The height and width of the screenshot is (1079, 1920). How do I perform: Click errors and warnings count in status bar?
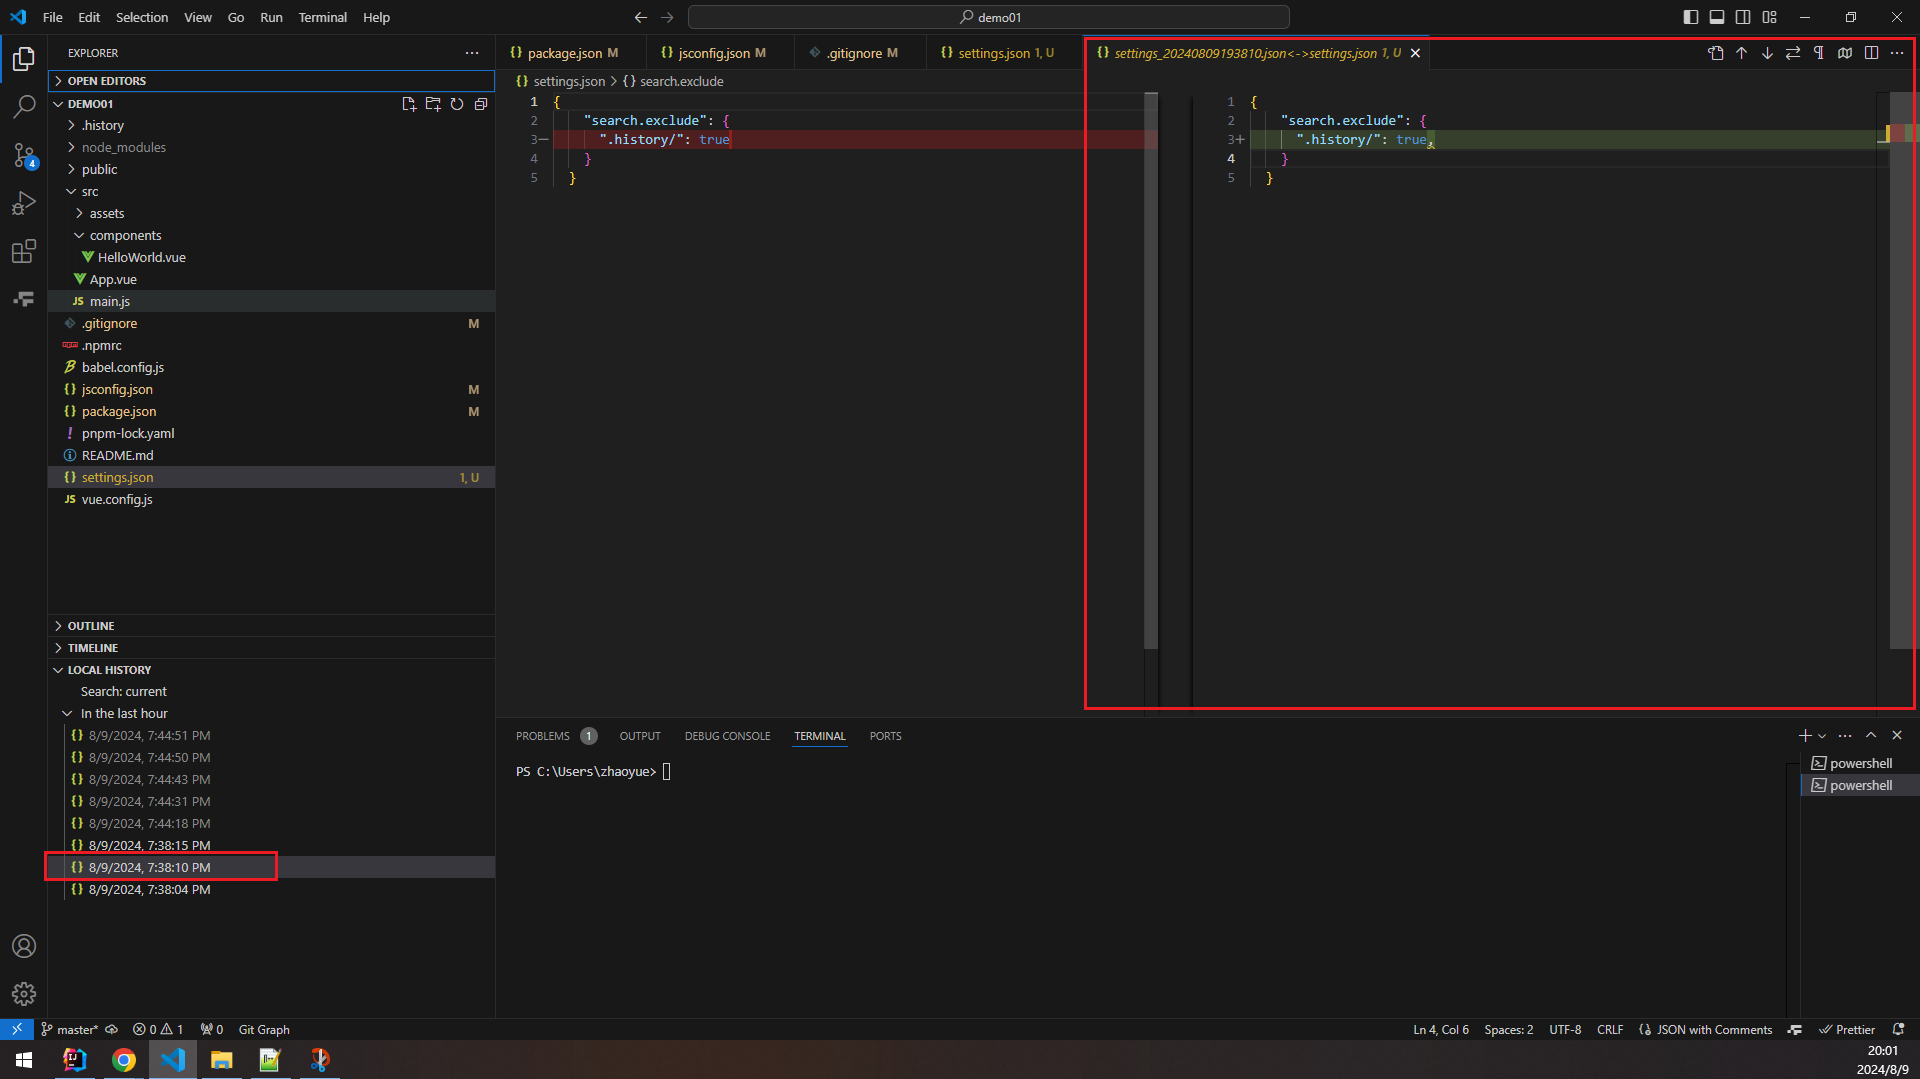click(158, 1029)
